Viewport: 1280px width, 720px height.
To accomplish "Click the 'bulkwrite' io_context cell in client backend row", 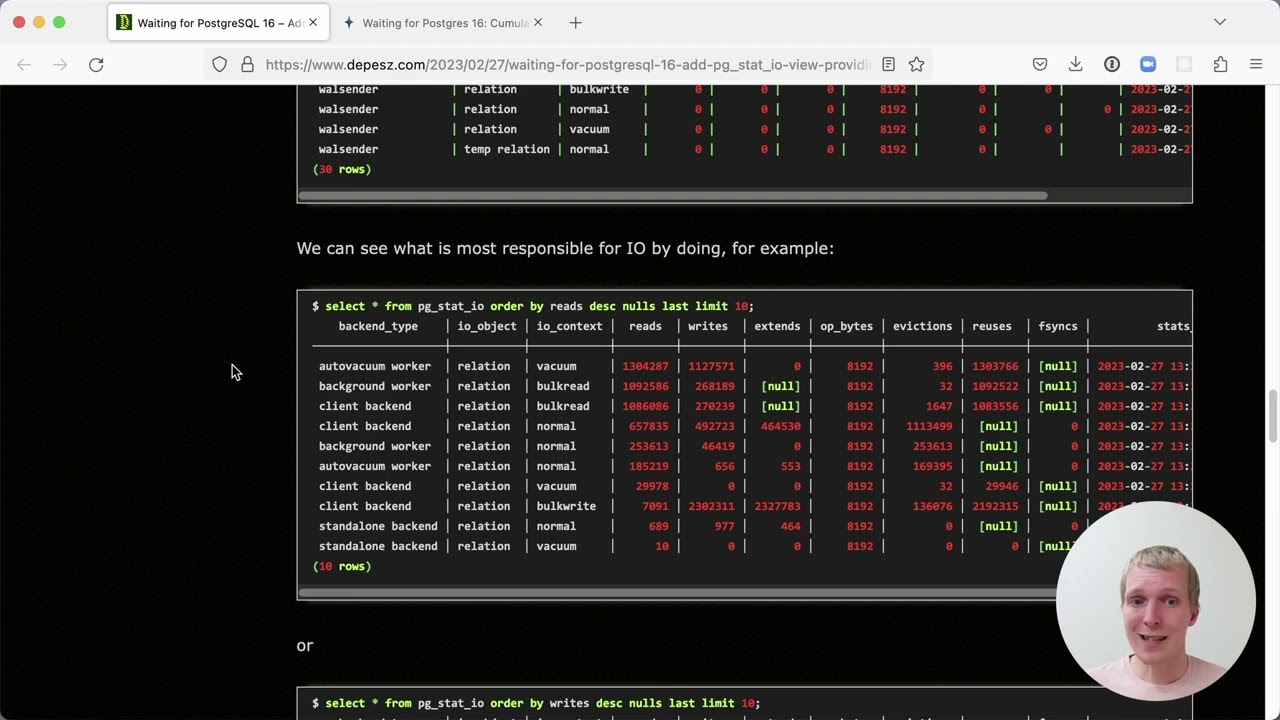I will 566,506.
